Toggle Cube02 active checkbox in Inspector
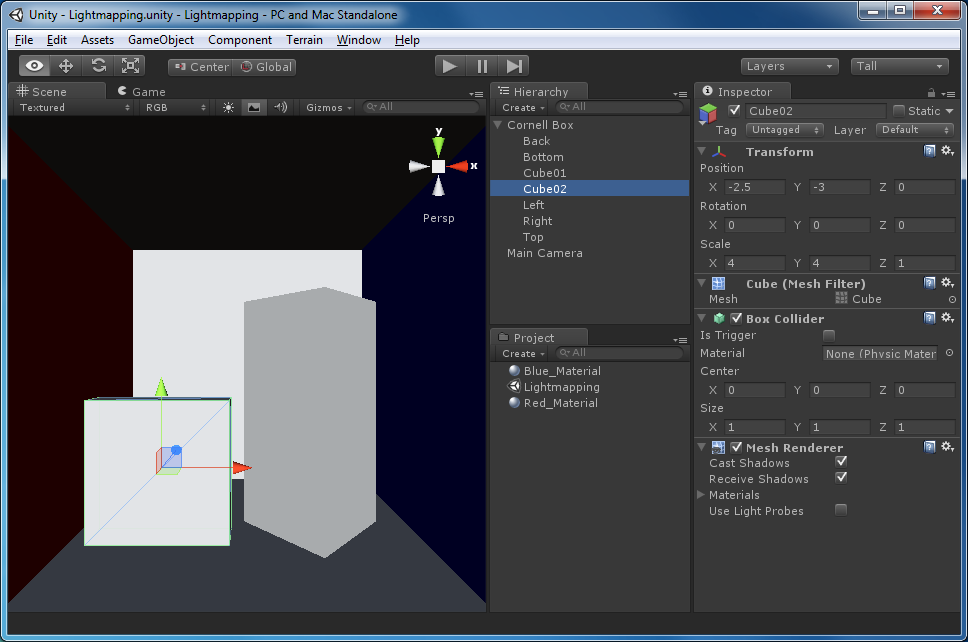Viewport: 968px width, 642px height. point(734,110)
